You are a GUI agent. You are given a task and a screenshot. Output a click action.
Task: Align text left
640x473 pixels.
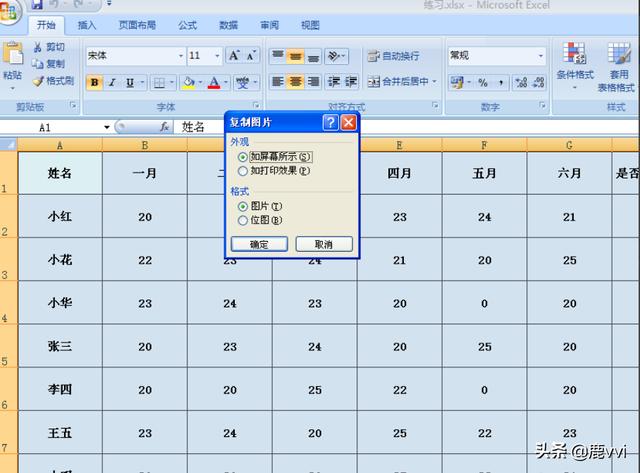278,82
